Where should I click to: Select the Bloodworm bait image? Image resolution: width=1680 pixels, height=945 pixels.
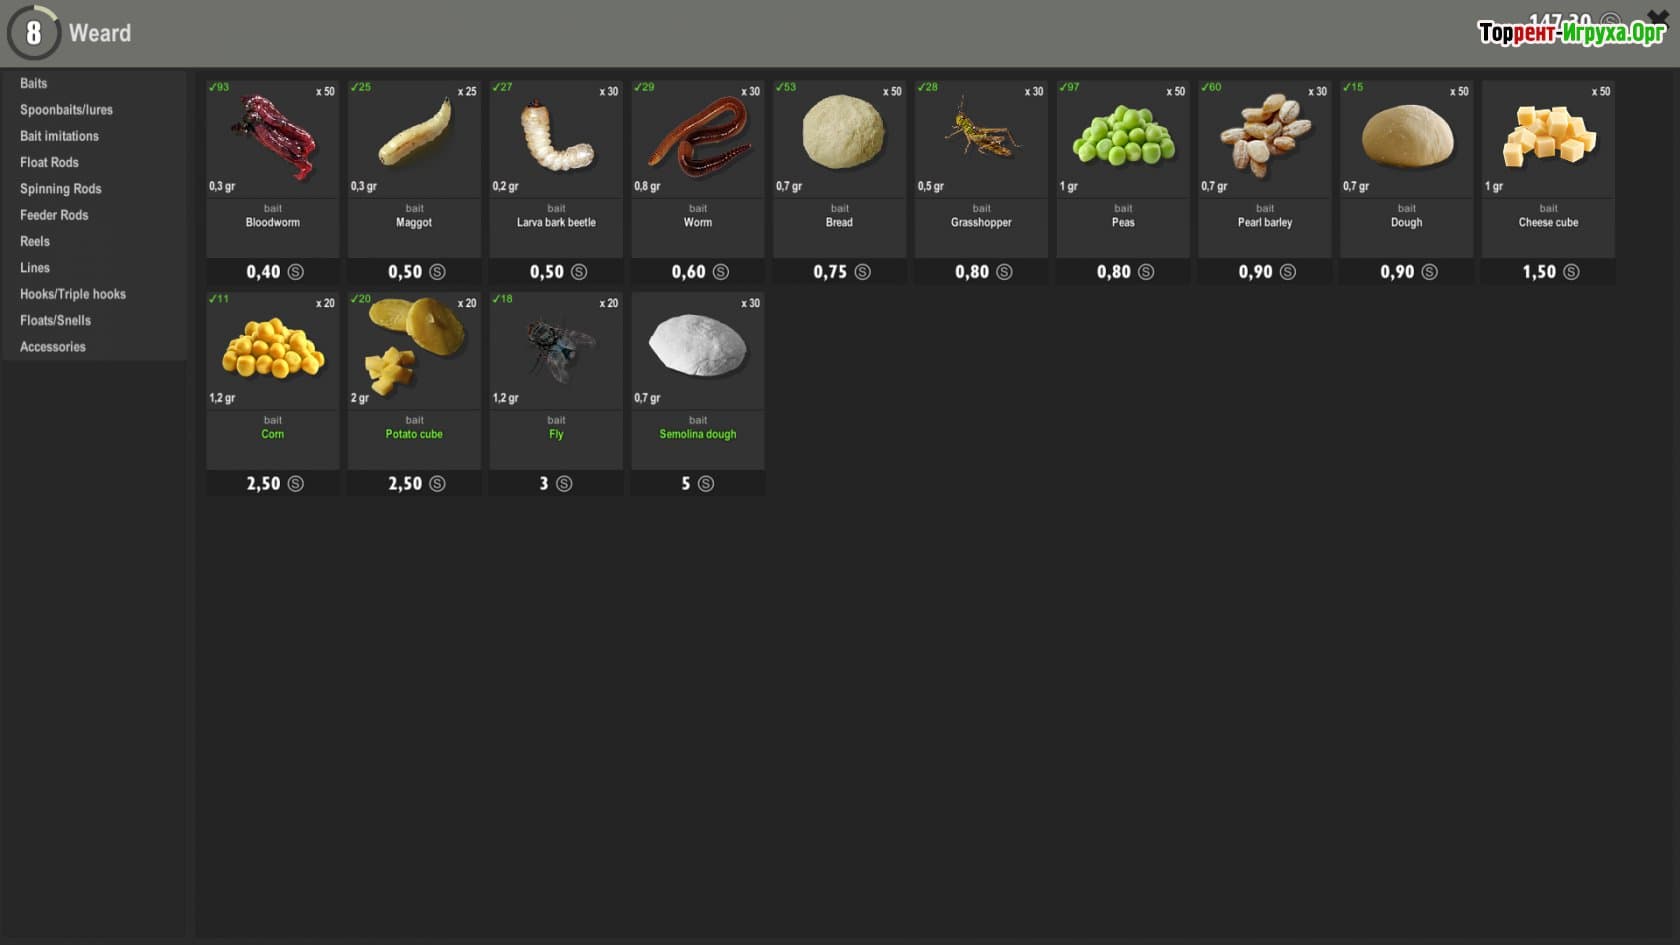point(272,137)
